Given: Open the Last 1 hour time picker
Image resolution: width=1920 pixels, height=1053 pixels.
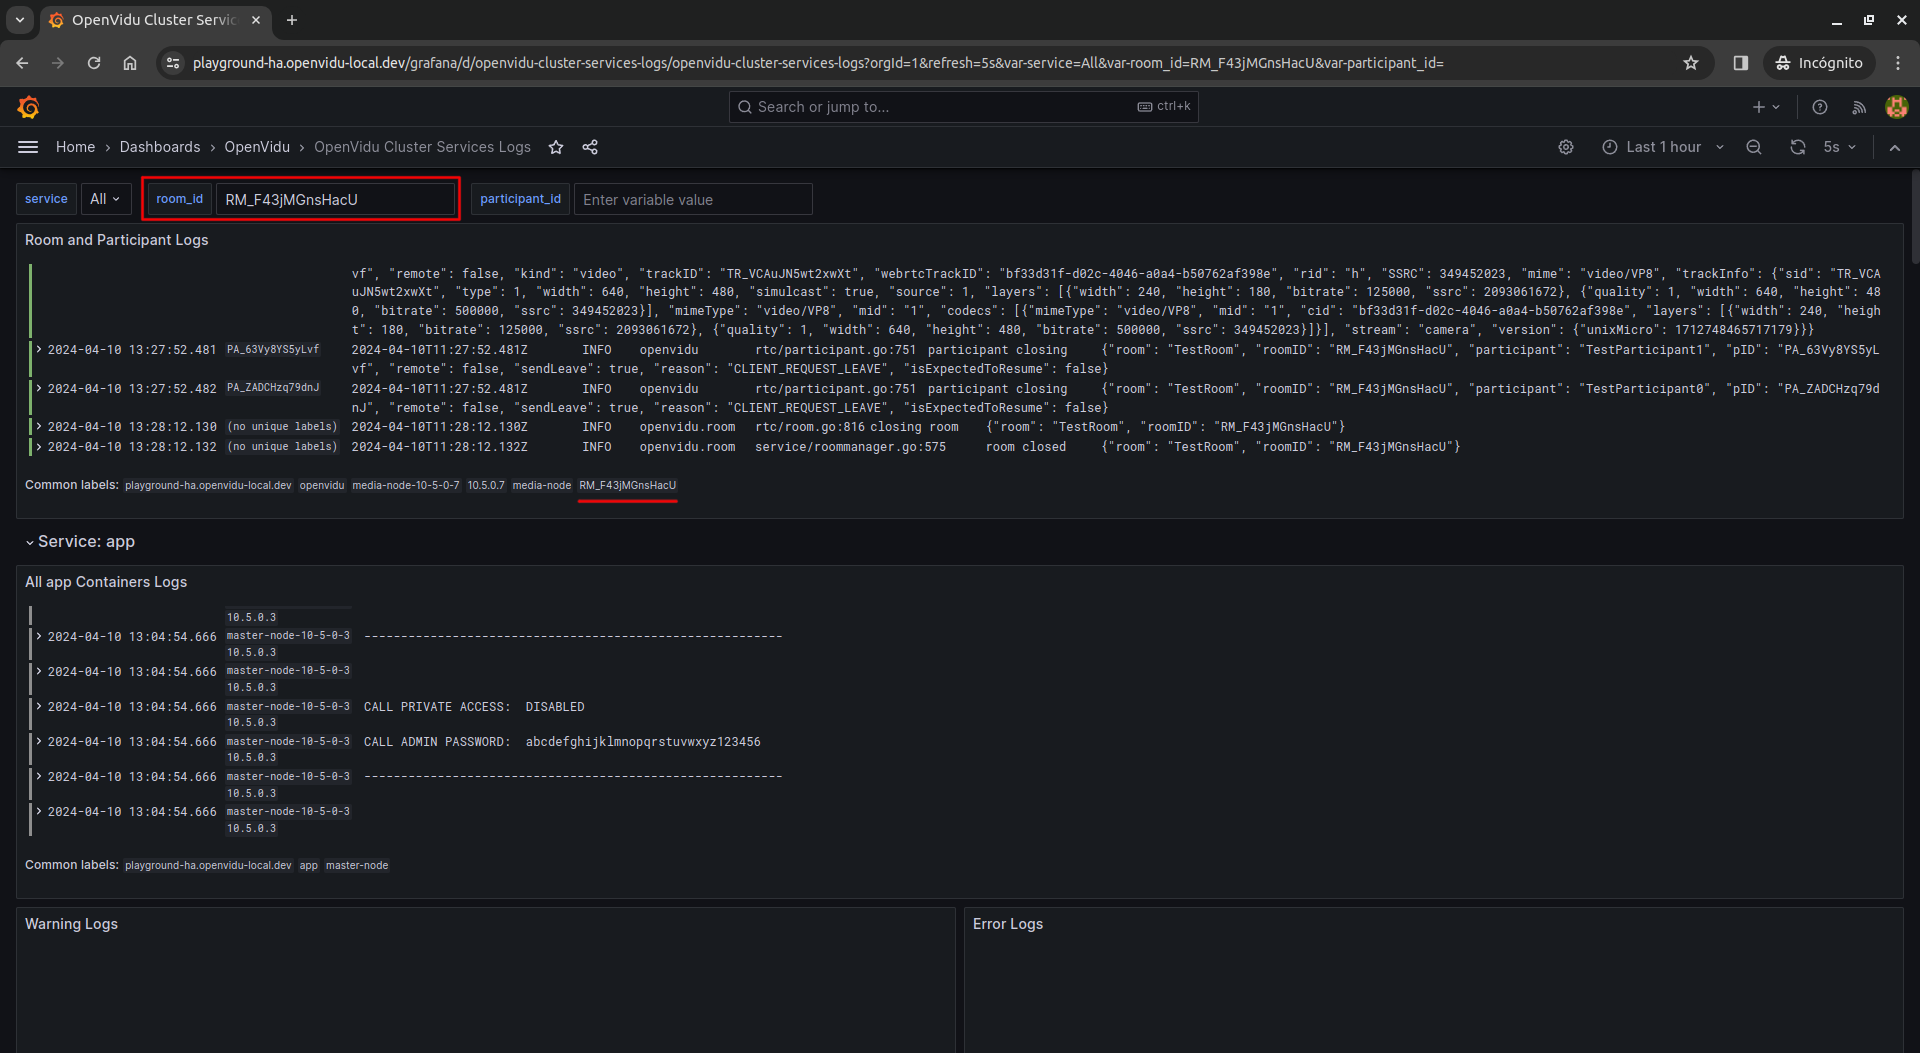Looking at the screenshot, I should [x=1663, y=147].
